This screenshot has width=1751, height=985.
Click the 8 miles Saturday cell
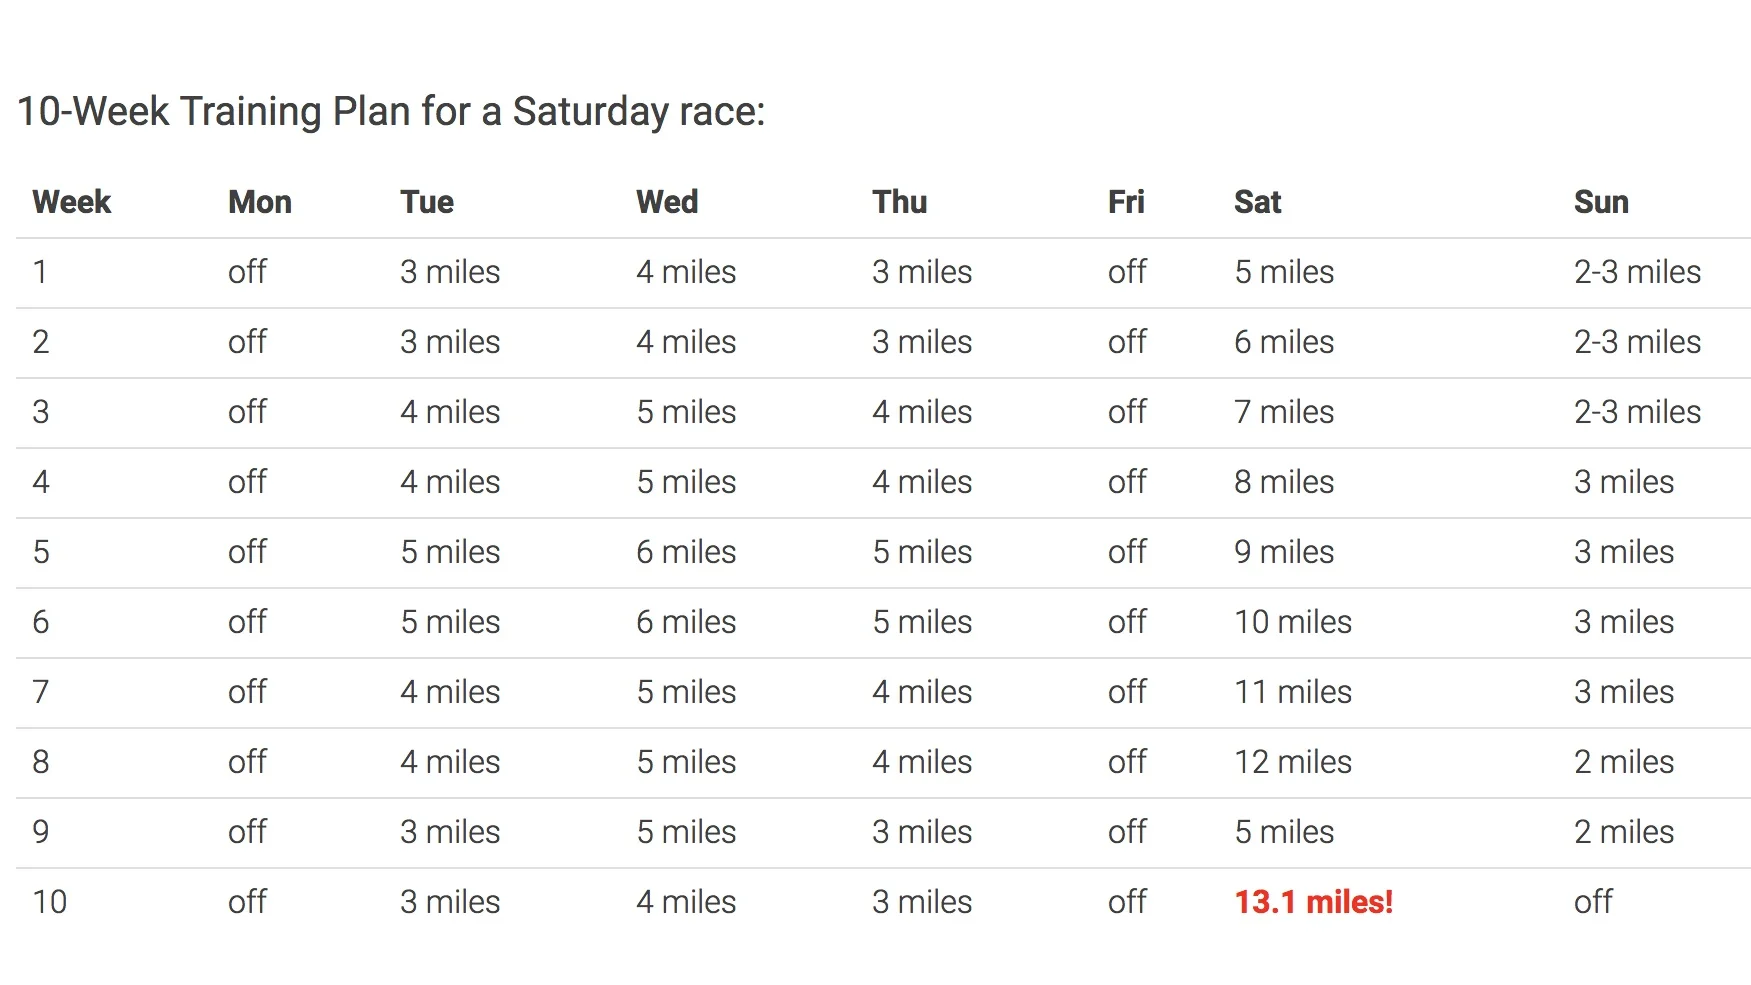click(x=1284, y=482)
